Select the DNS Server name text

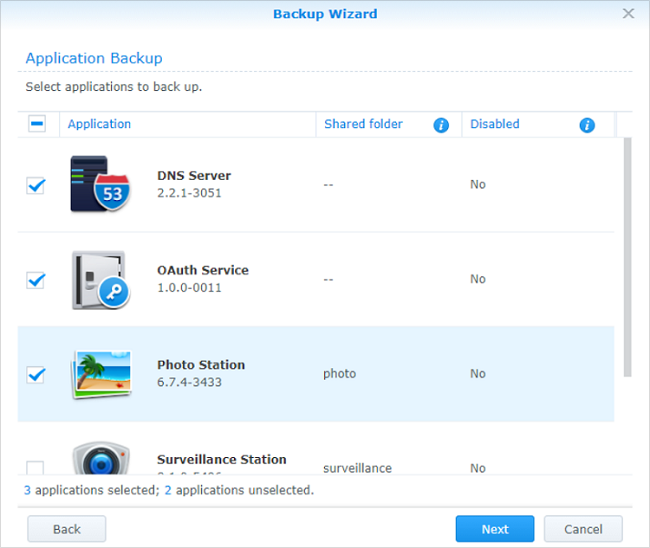[194, 176]
